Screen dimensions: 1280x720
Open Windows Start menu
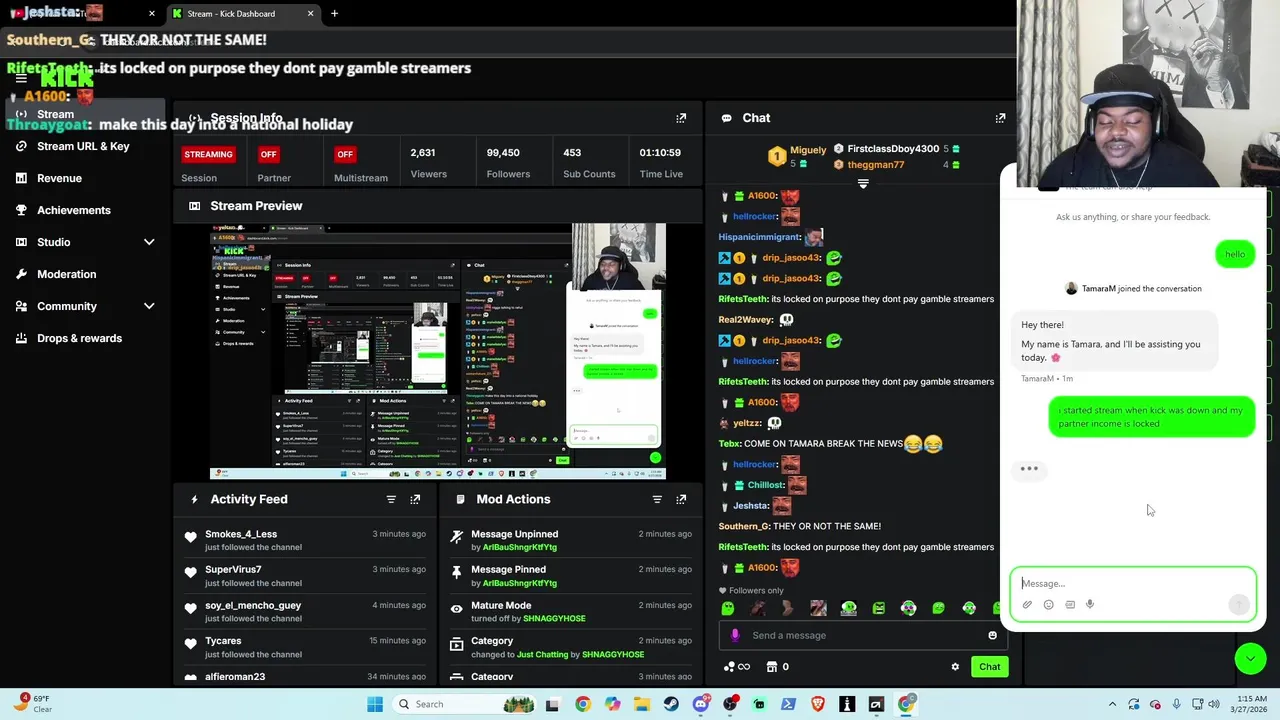point(375,704)
